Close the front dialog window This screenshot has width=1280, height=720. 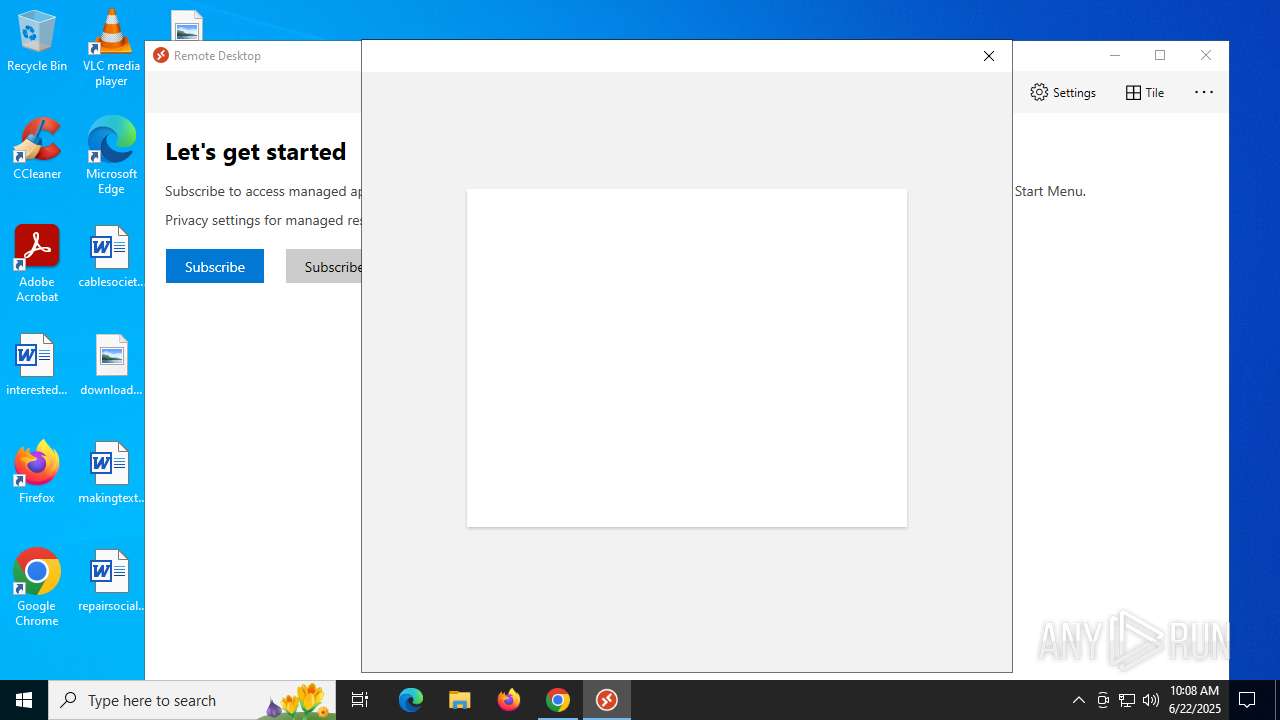989,56
